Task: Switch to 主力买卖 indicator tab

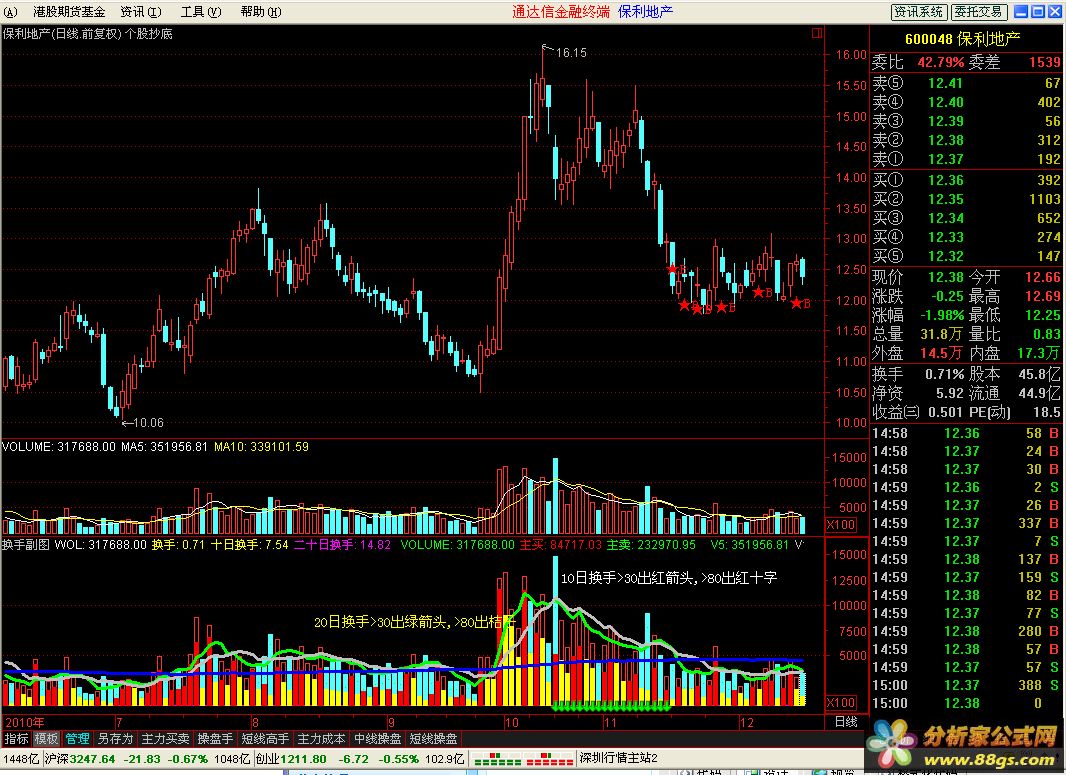Action: tap(165, 738)
